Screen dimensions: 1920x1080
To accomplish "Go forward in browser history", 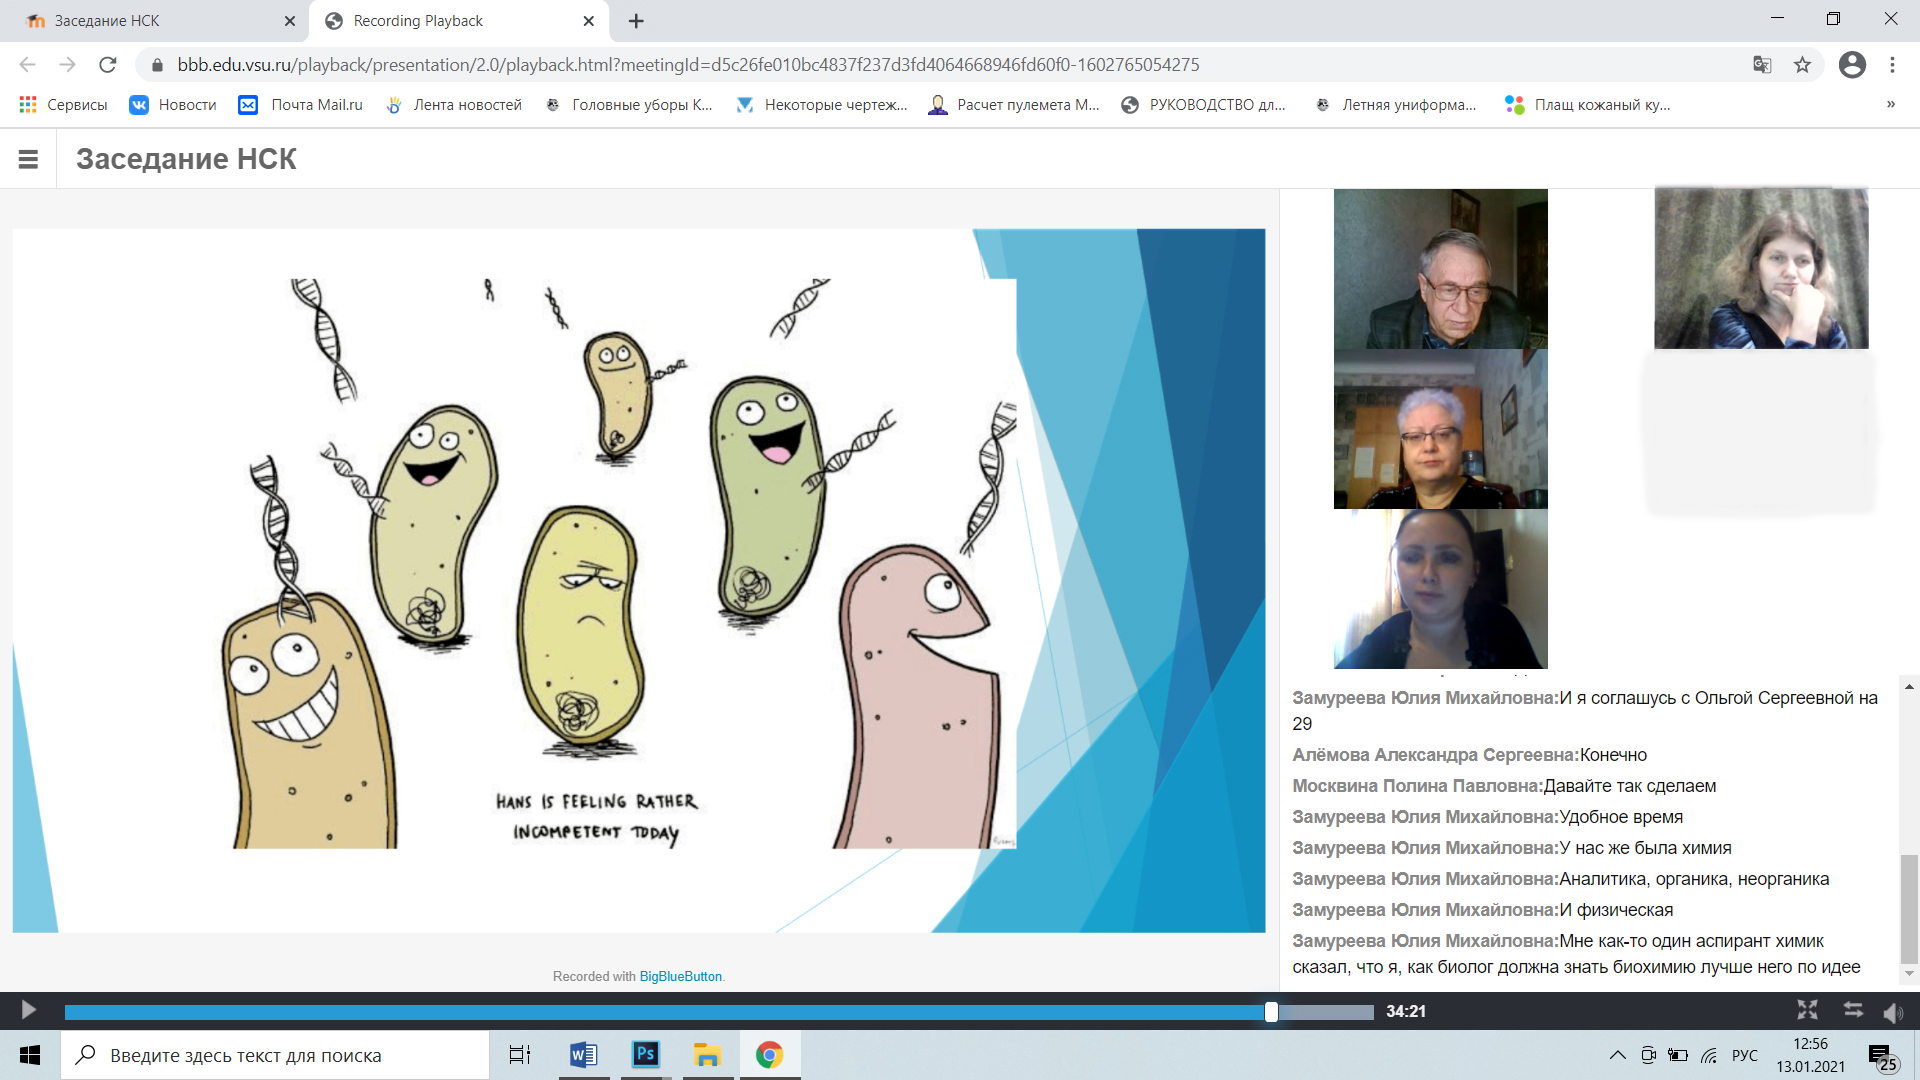I will pos(67,65).
